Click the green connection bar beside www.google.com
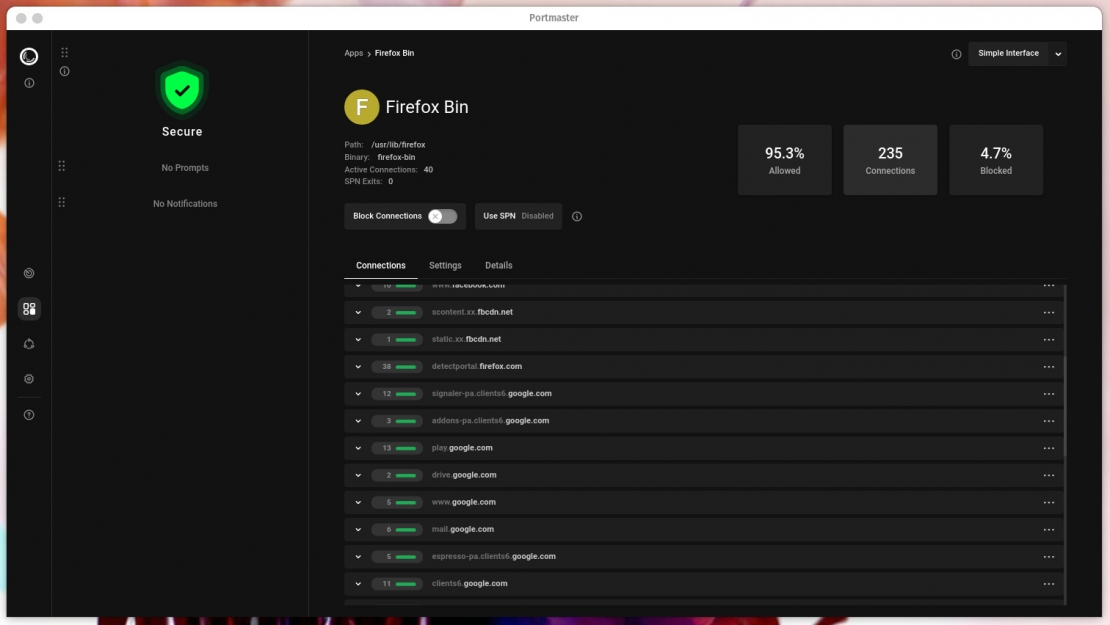Screen dimensions: 1110x625 tap(404, 502)
